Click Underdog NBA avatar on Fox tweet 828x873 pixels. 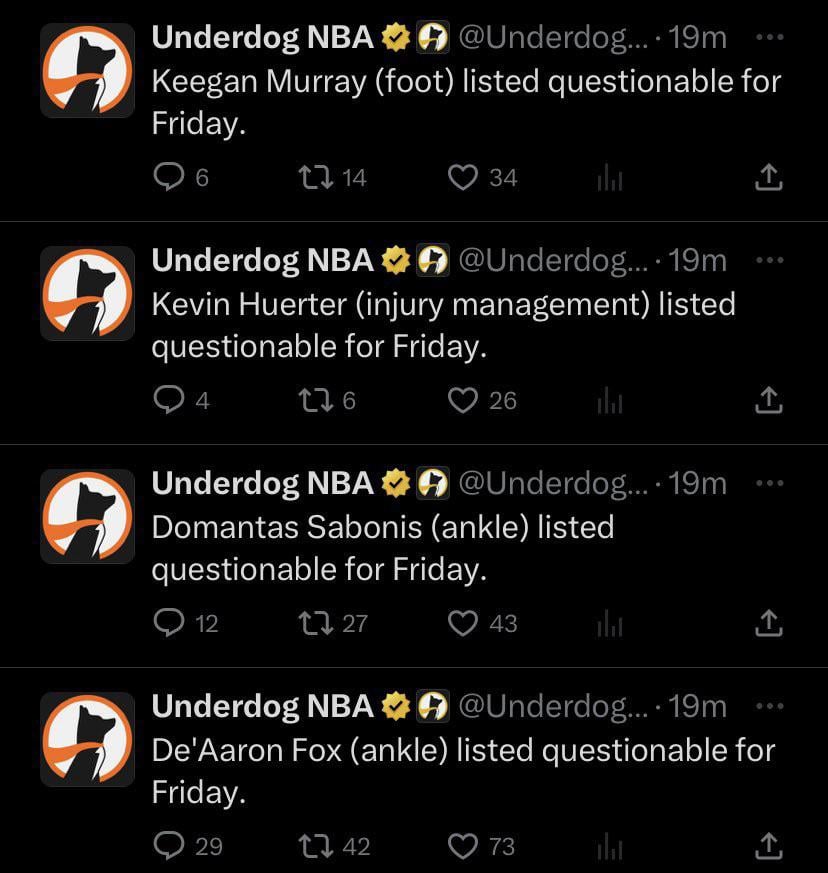88,739
